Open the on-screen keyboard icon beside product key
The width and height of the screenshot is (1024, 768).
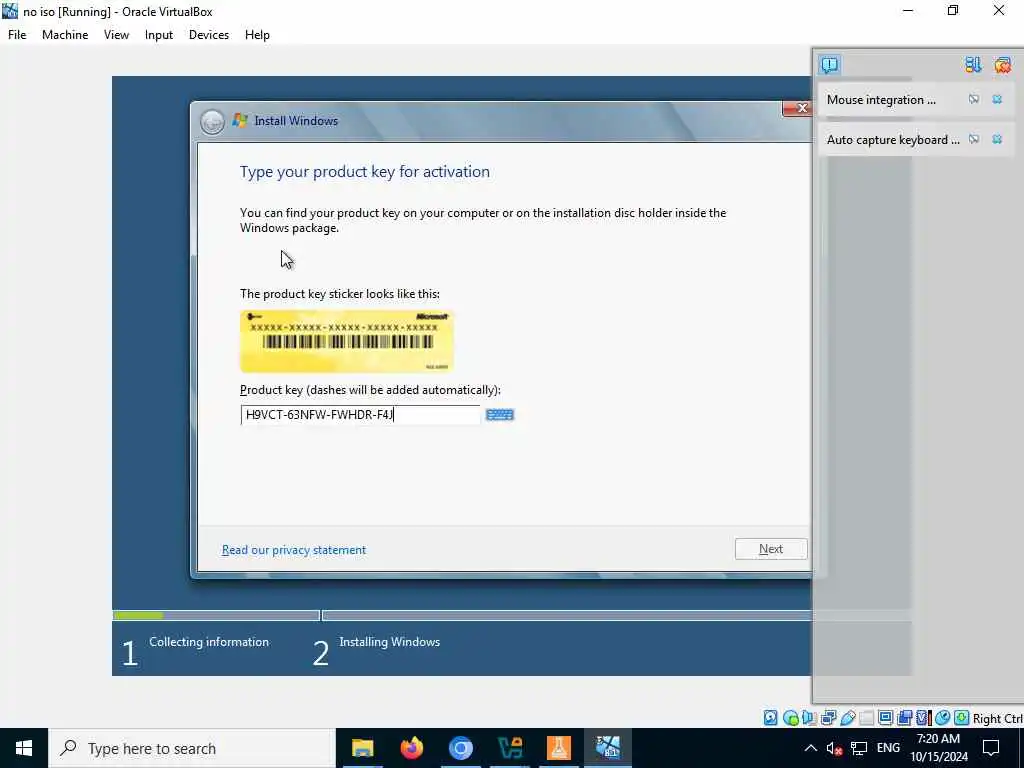pyautogui.click(x=500, y=415)
